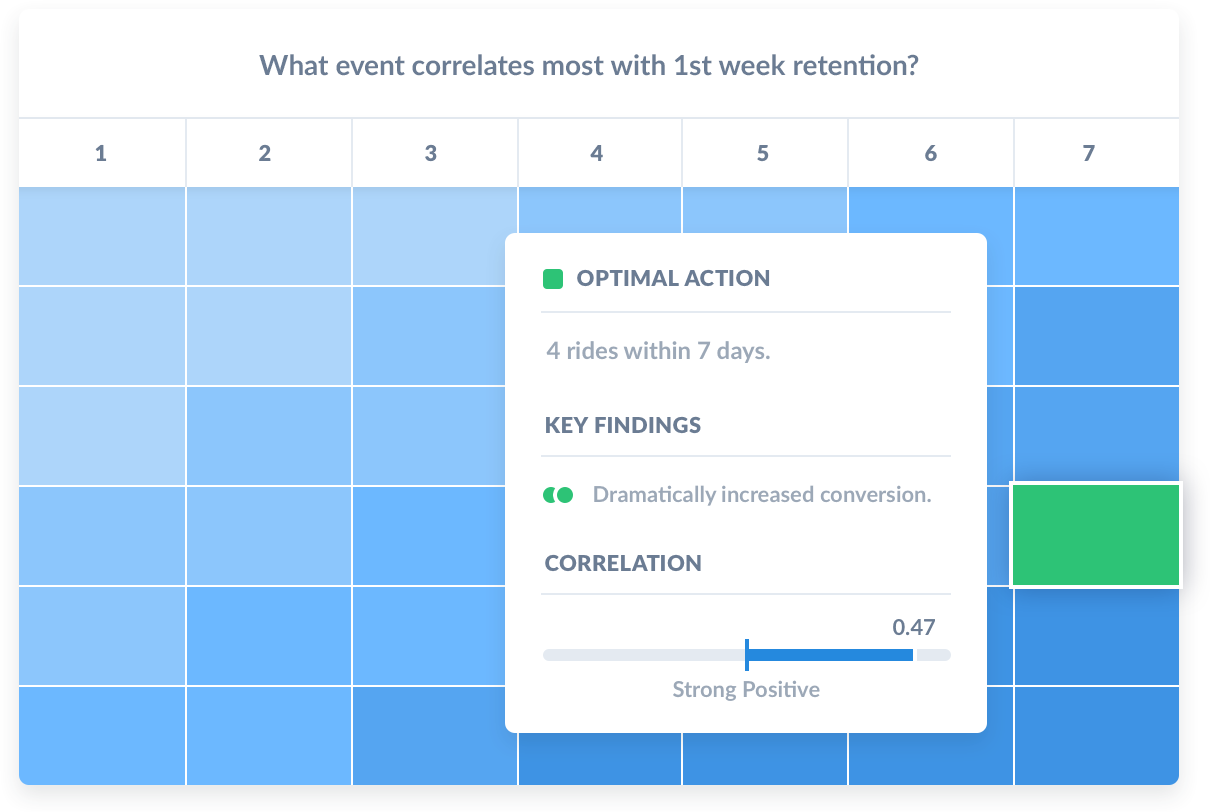Screen dimensions: 1210x812
Task: Click 'Dramatically increased conversion' finding
Action: click(762, 495)
